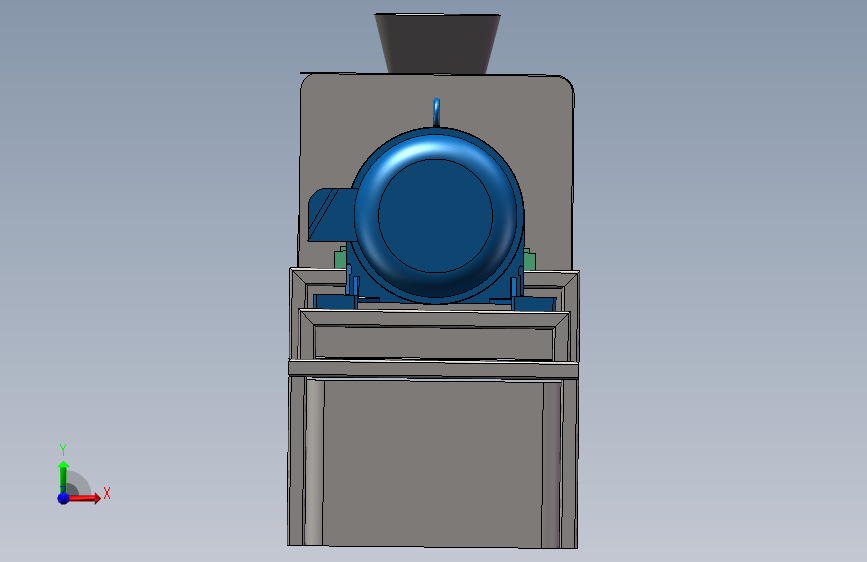Click the green Y axis arrow of triad
Viewport: 867px width, 562px height.
(x=63, y=477)
